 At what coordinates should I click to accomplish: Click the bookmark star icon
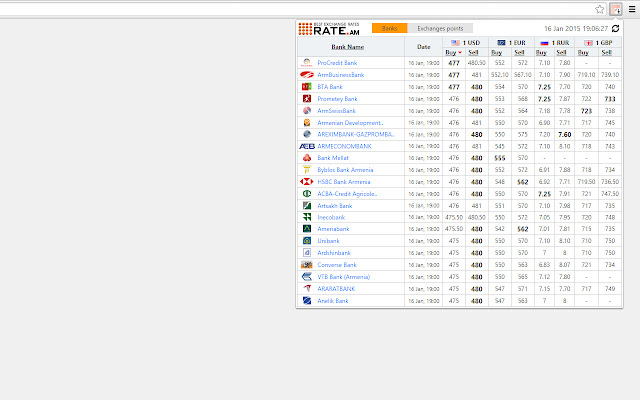599,9
